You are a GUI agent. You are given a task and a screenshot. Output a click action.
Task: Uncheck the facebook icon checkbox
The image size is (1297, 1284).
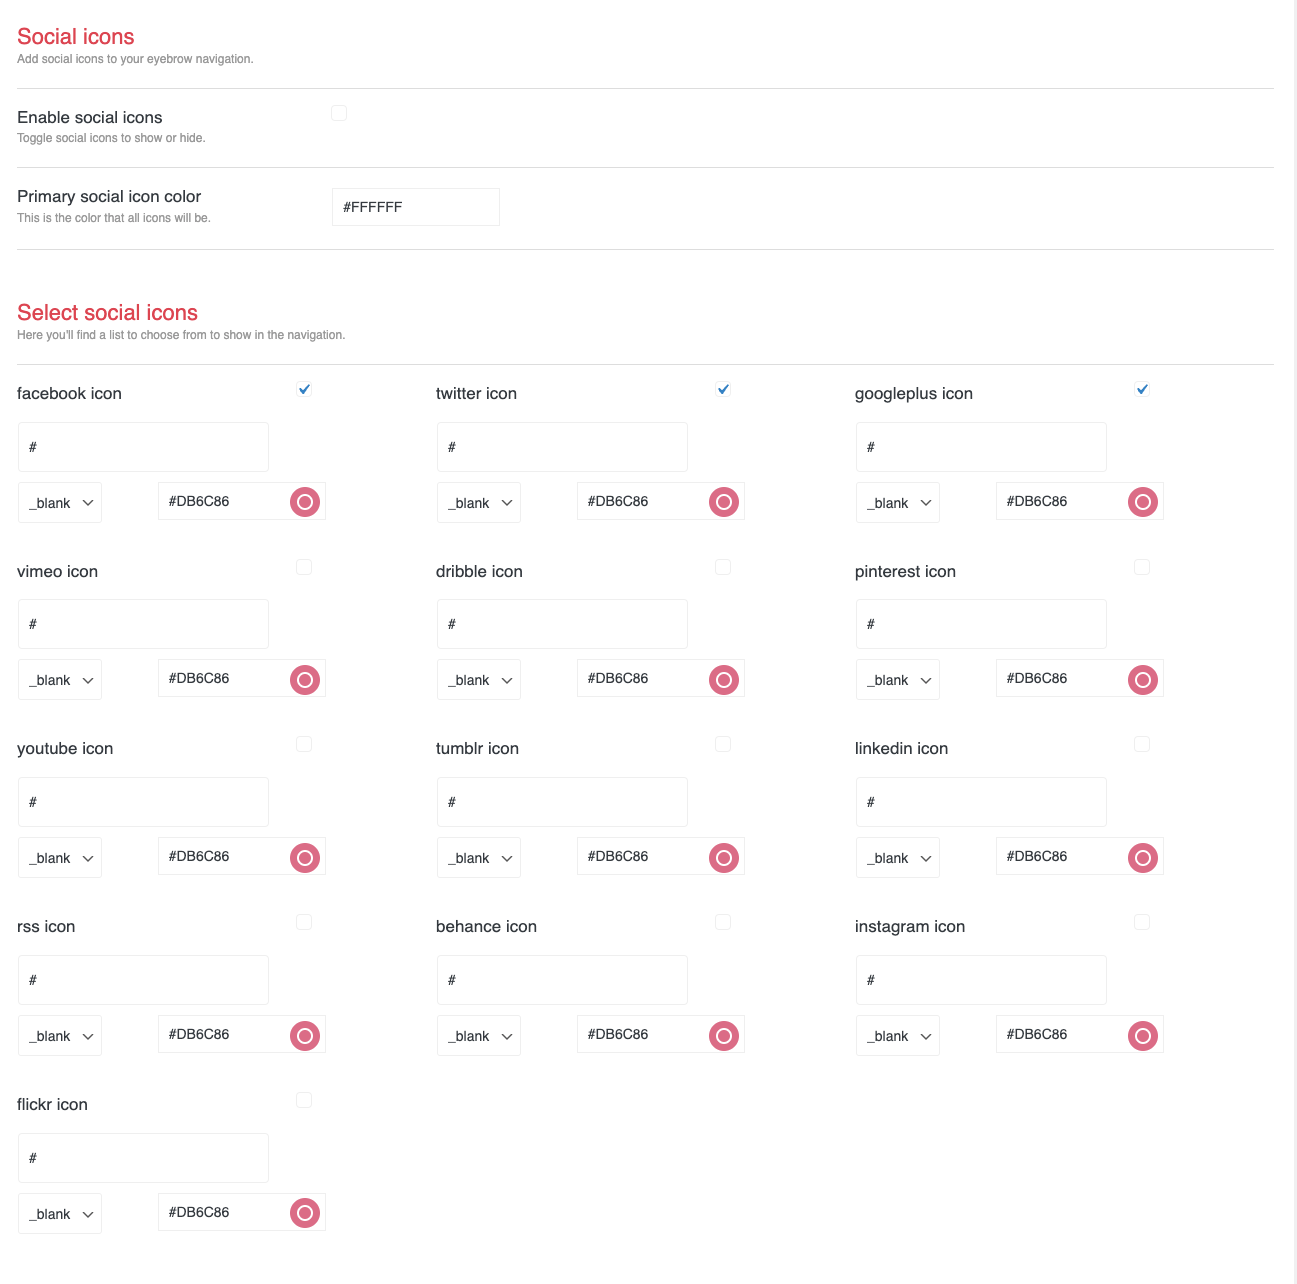click(304, 389)
